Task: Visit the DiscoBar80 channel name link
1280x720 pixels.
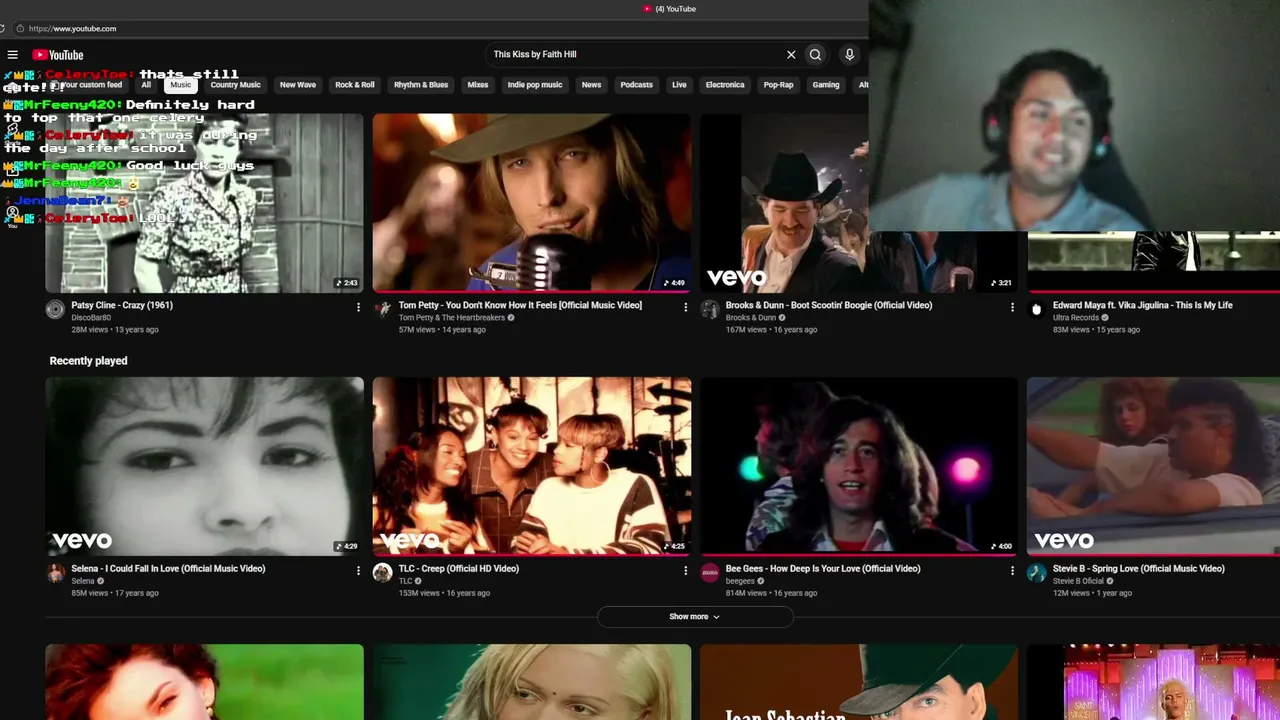Action: (91, 318)
